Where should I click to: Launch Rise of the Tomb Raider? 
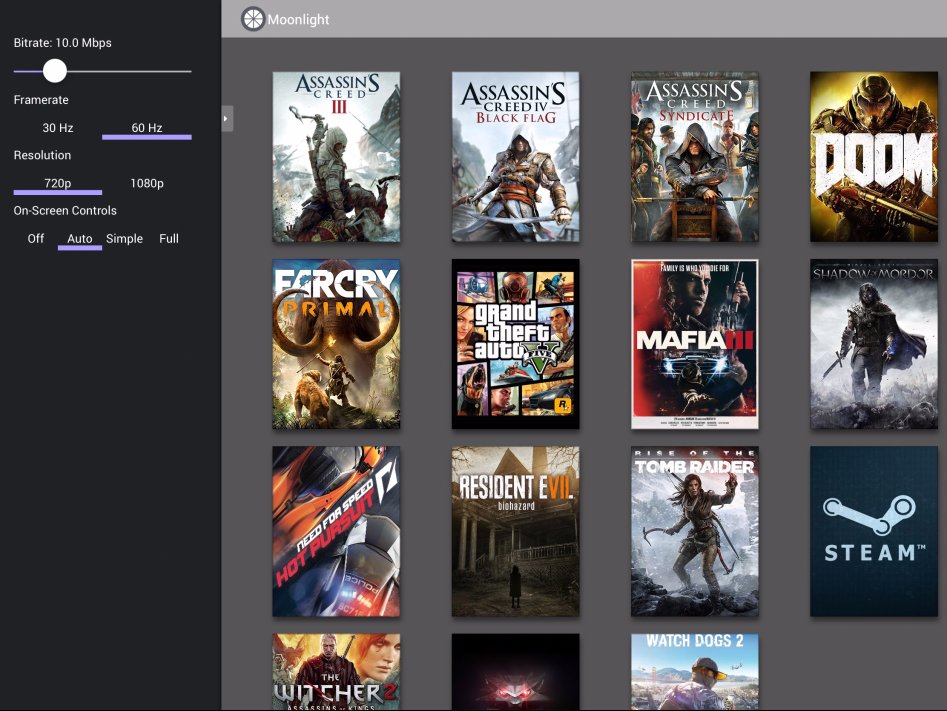[695, 532]
